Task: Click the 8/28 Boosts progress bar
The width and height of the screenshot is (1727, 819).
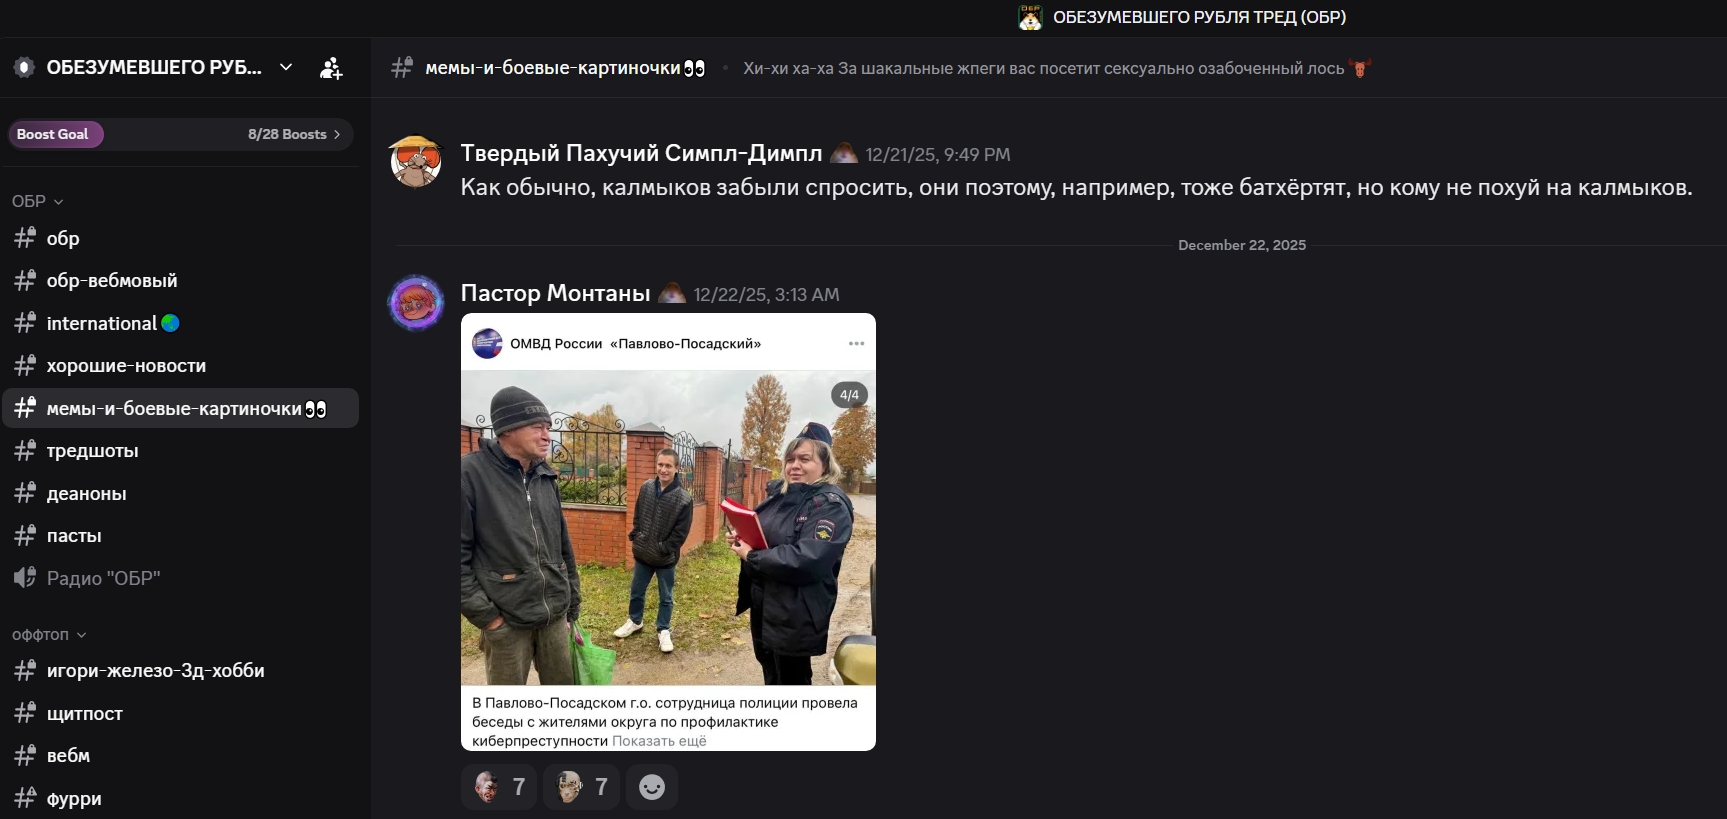Action: point(180,134)
